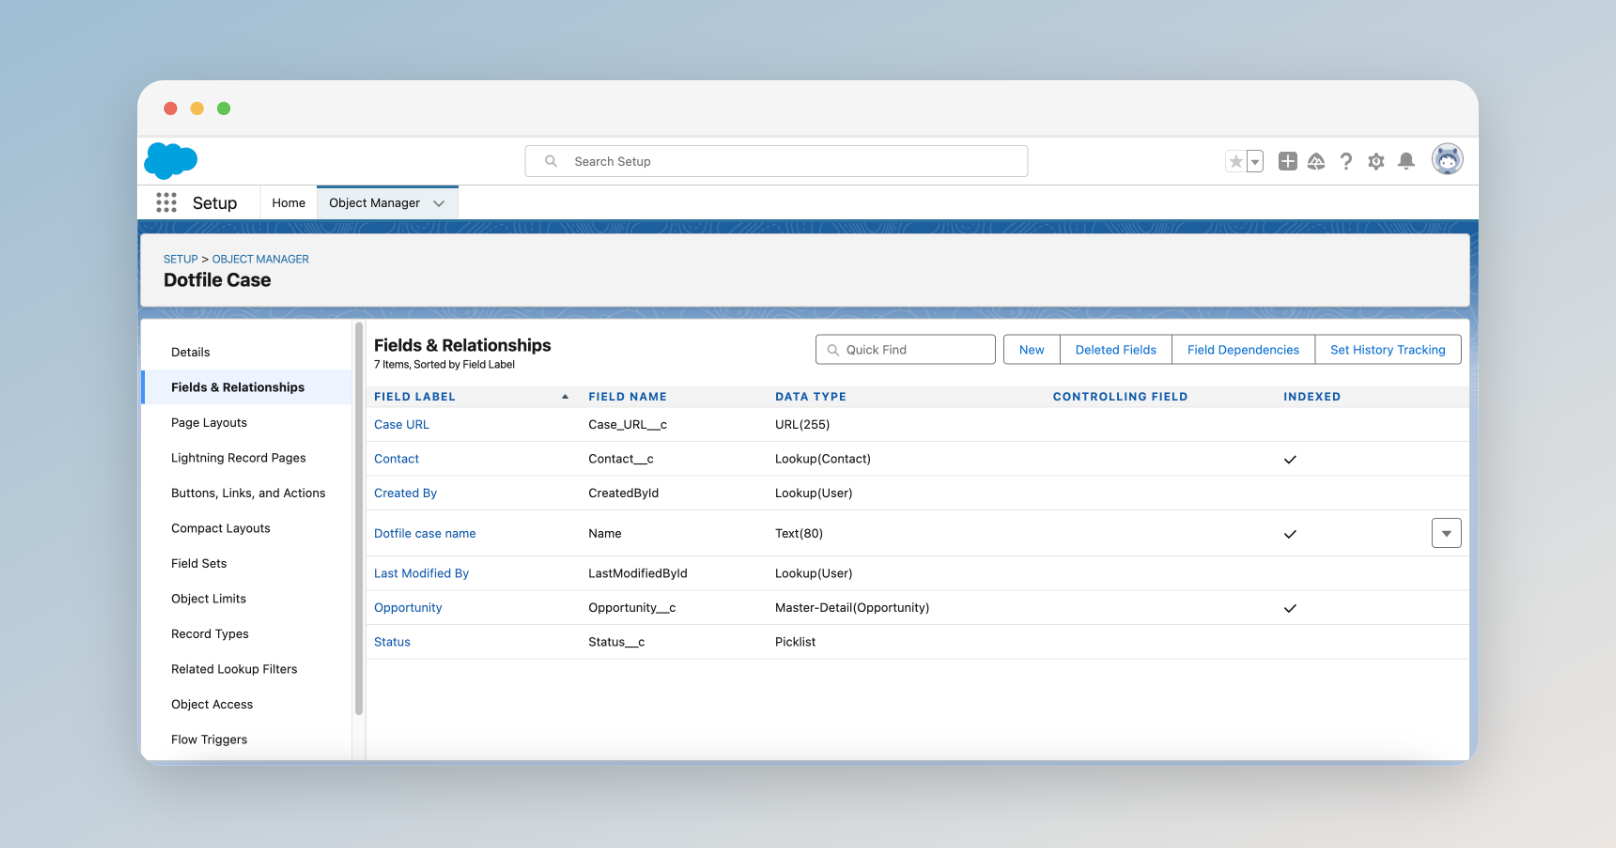1616x848 pixels.
Task: Click the Quick Find magnifier icon
Action: 833,350
